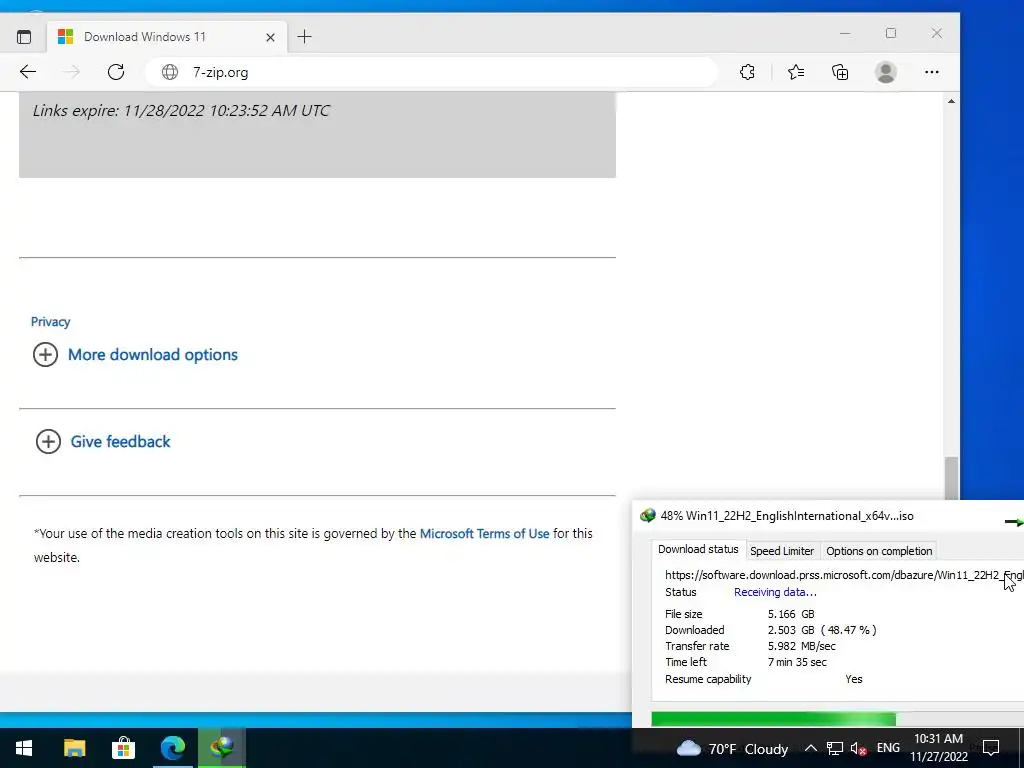Minimize the Edge browser window

tap(845, 33)
